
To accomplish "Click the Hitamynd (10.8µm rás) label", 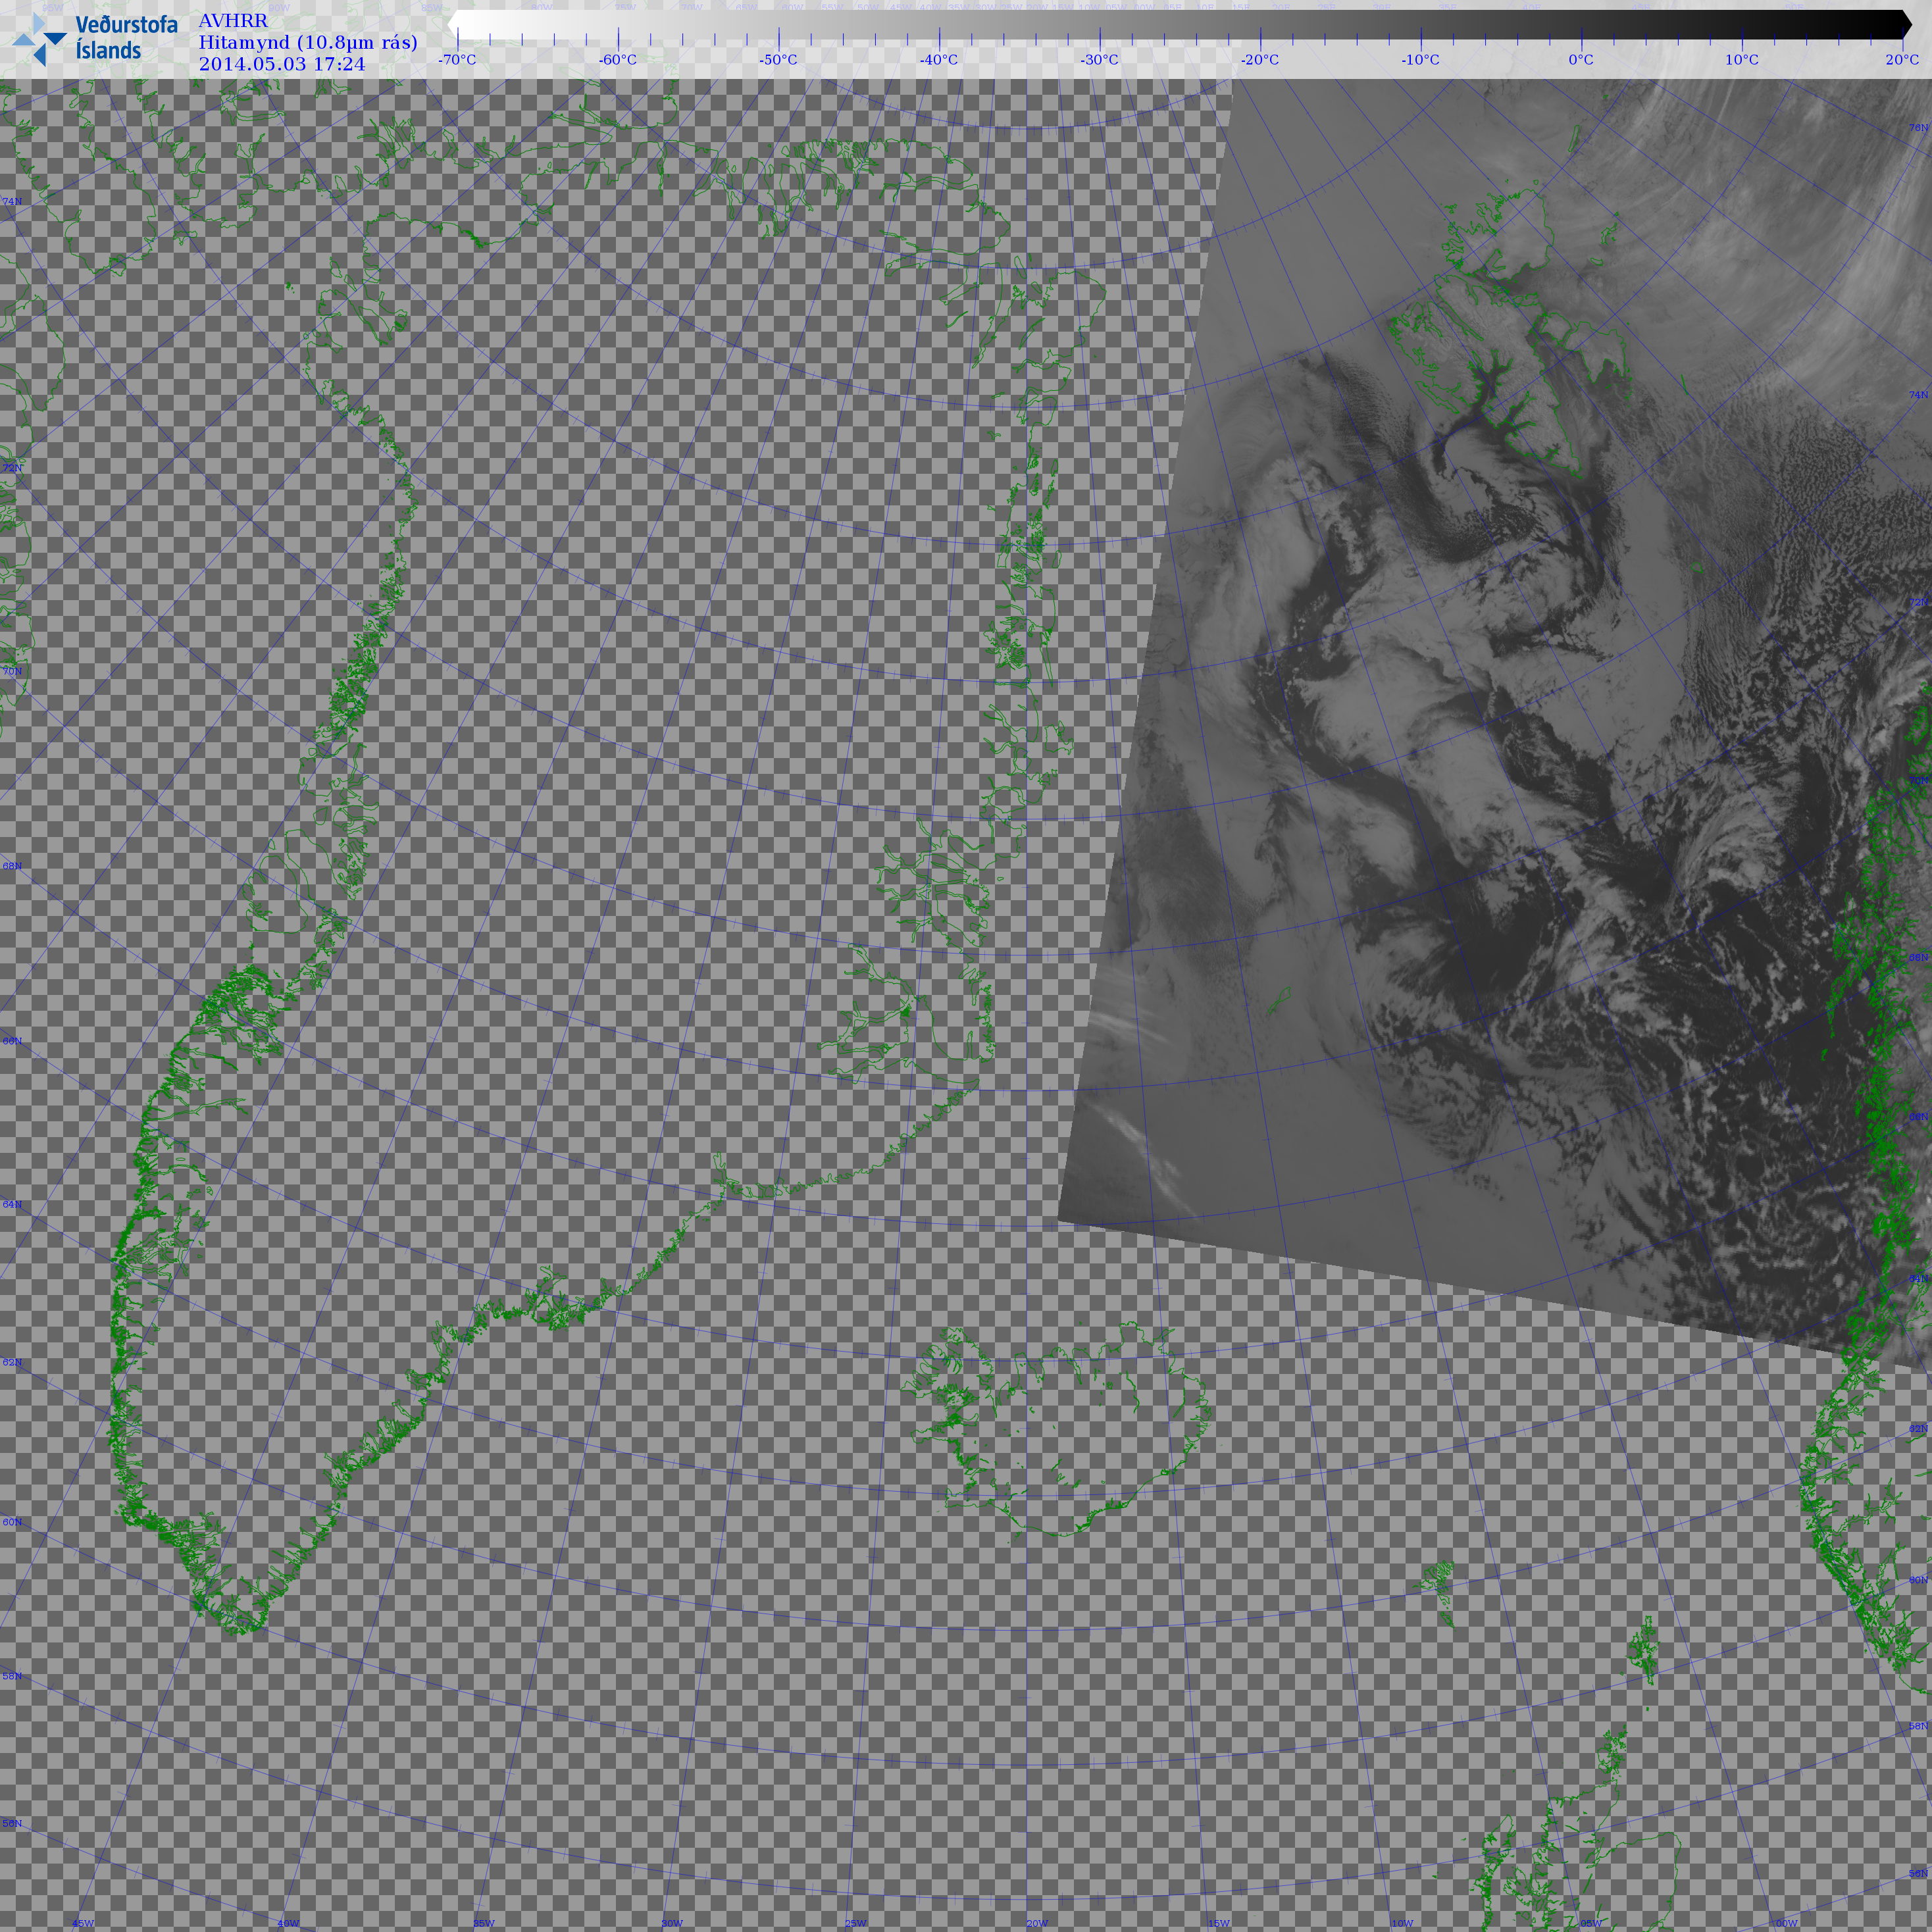I will [308, 42].
